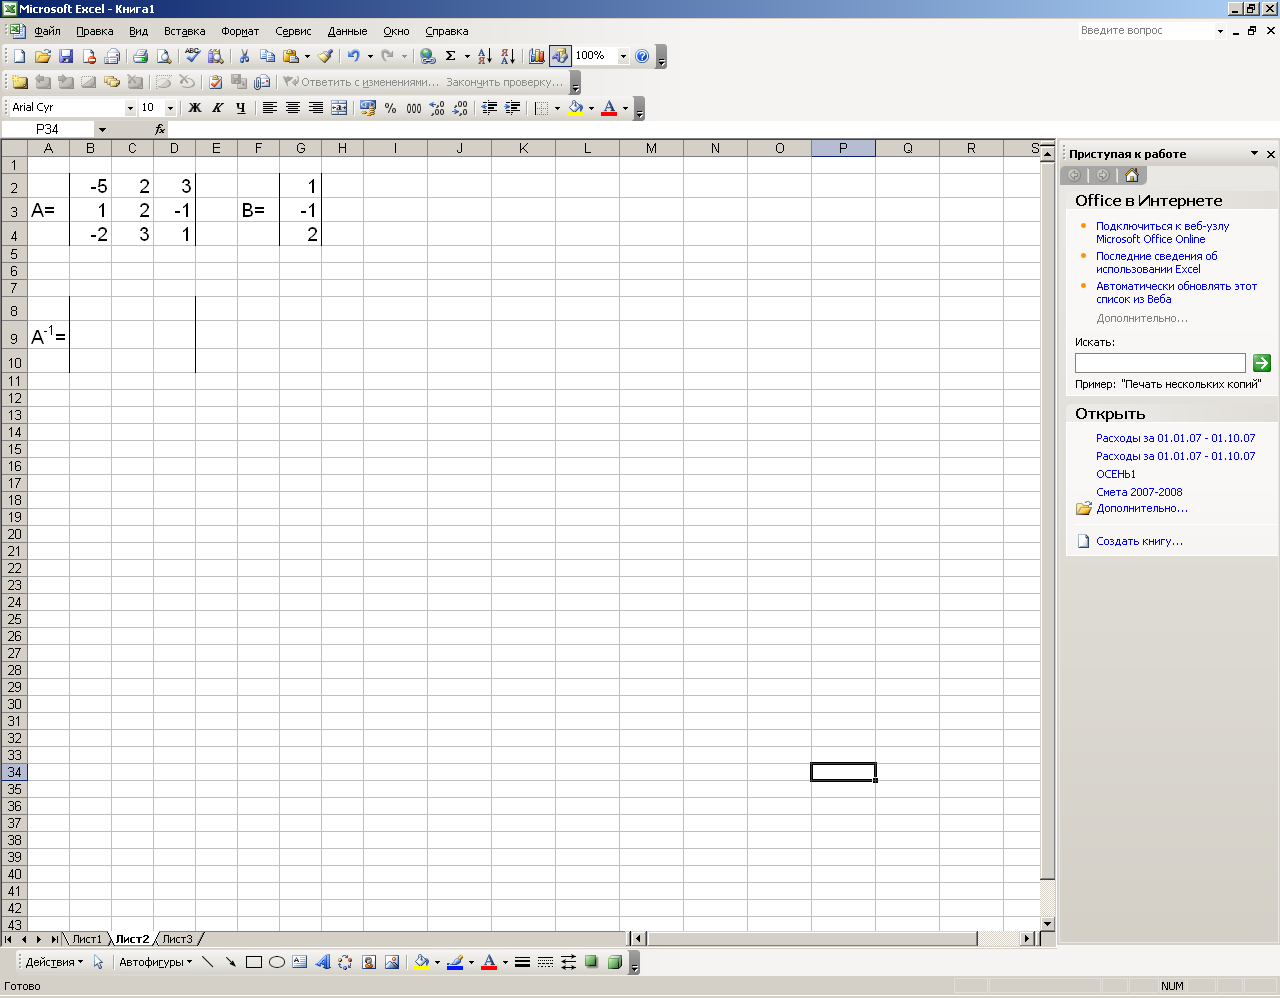Center cell text horizontally
The height and width of the screenshot is (998, 1280).
[x=292, y=108]
